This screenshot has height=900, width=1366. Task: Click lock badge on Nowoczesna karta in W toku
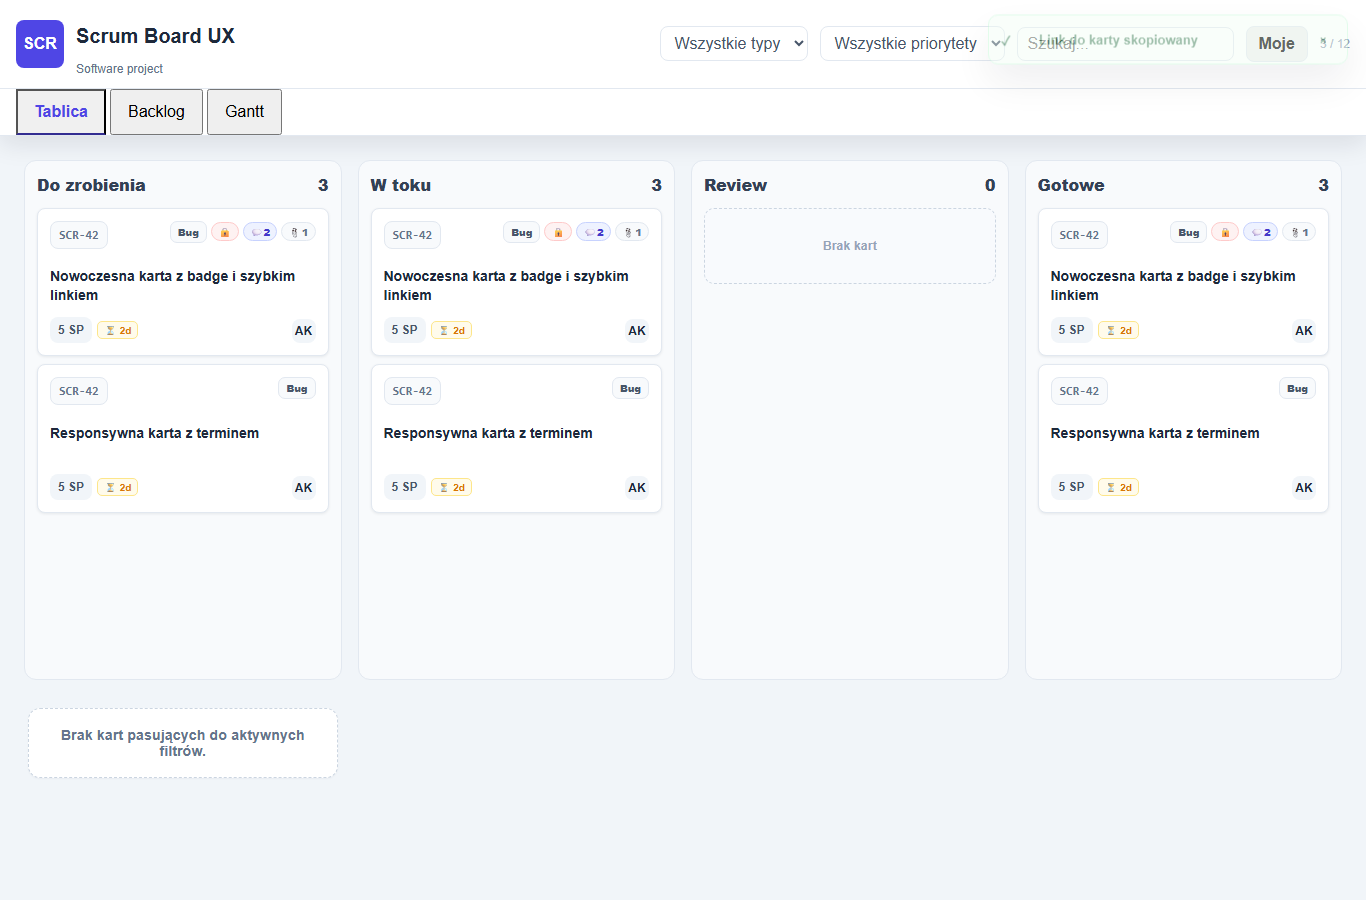558,232
